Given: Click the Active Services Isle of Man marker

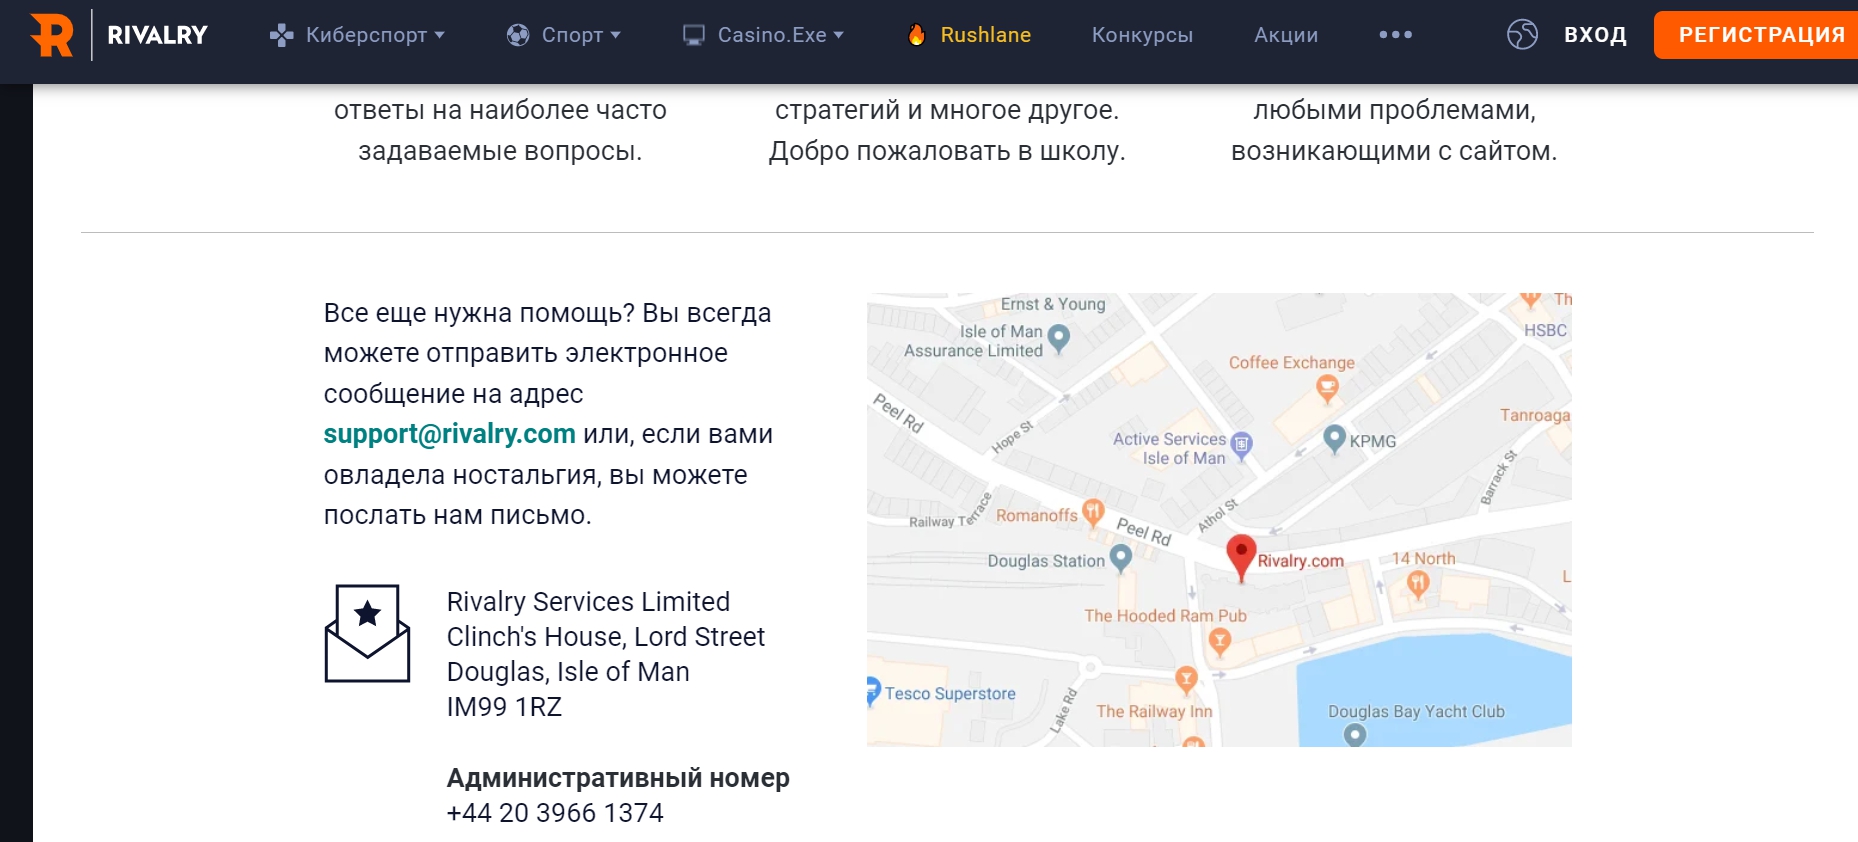Looking at the screenshot, I should [1241, 445].
